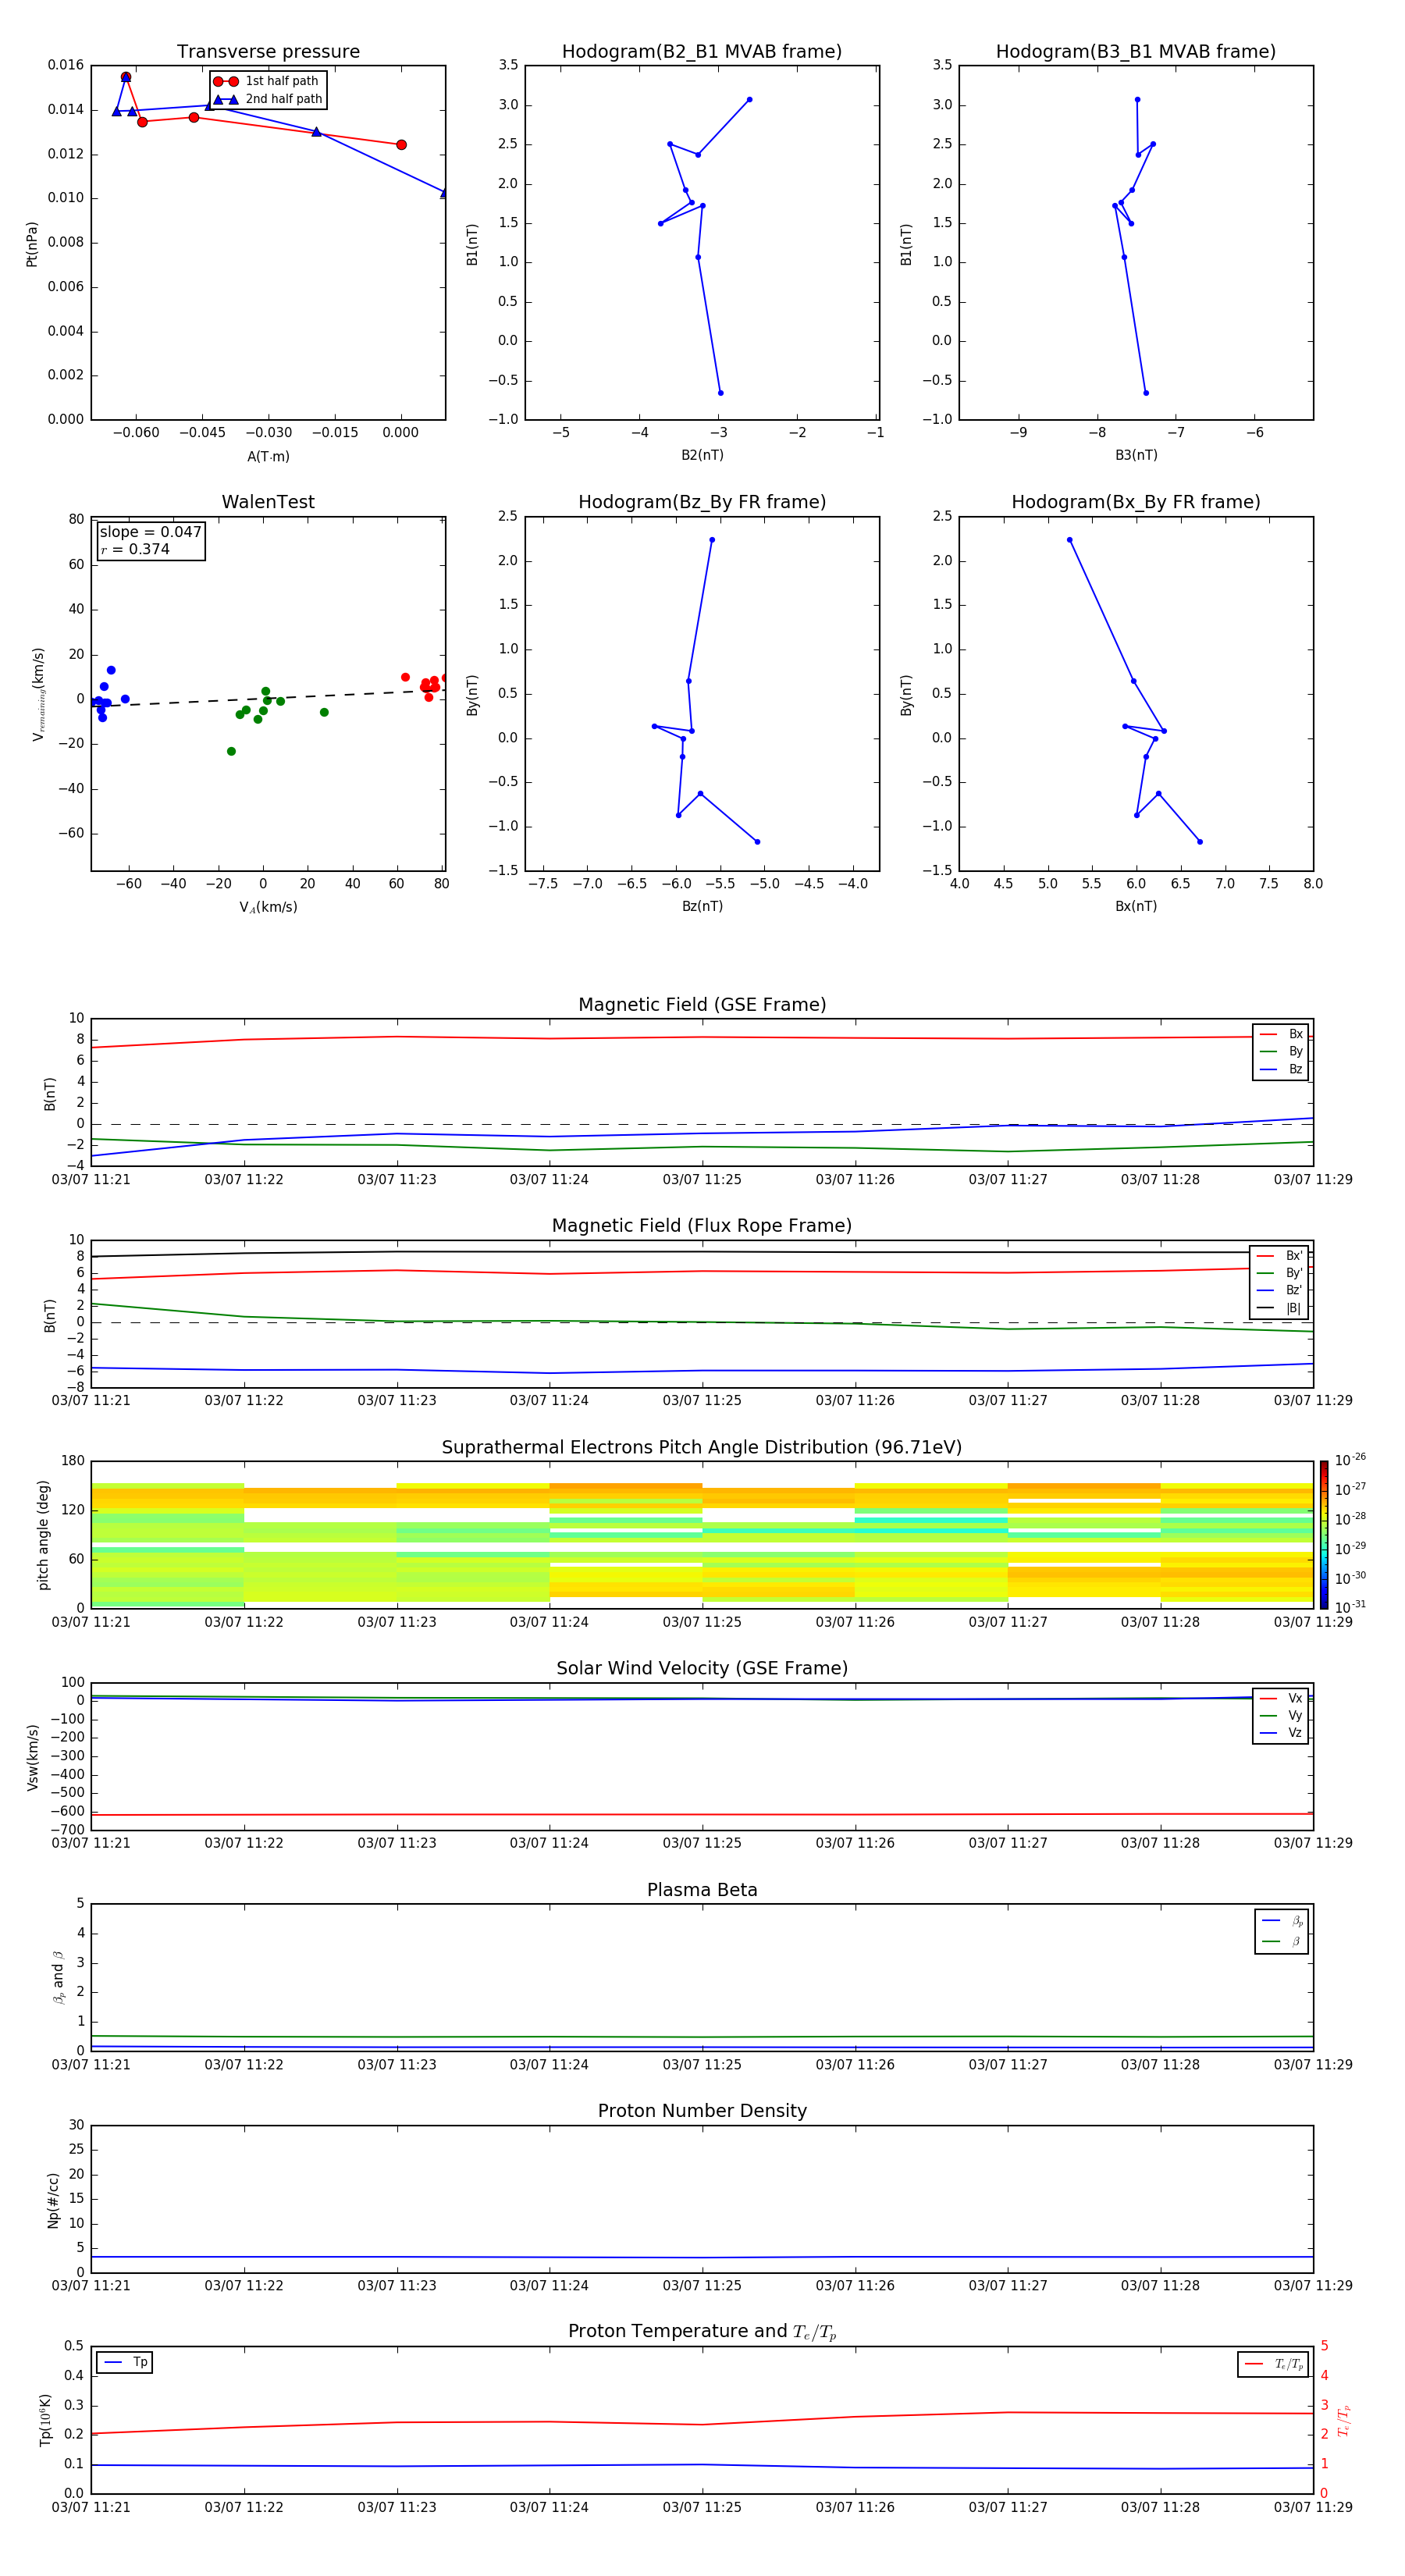This screenshot has width=1405, height=2576.
Task: Select the β entry in Plasma Beta legend
Action: (1282, 1941)
